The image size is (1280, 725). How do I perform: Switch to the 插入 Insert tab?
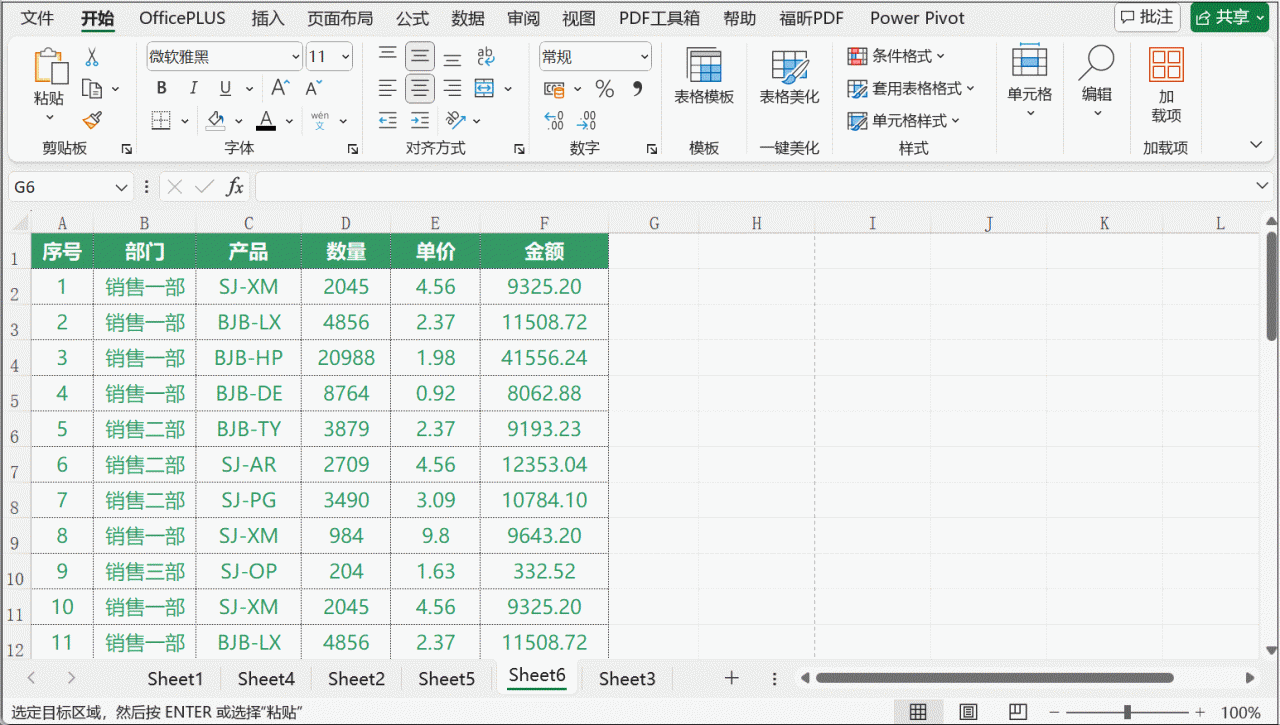(x=268, y=18)
